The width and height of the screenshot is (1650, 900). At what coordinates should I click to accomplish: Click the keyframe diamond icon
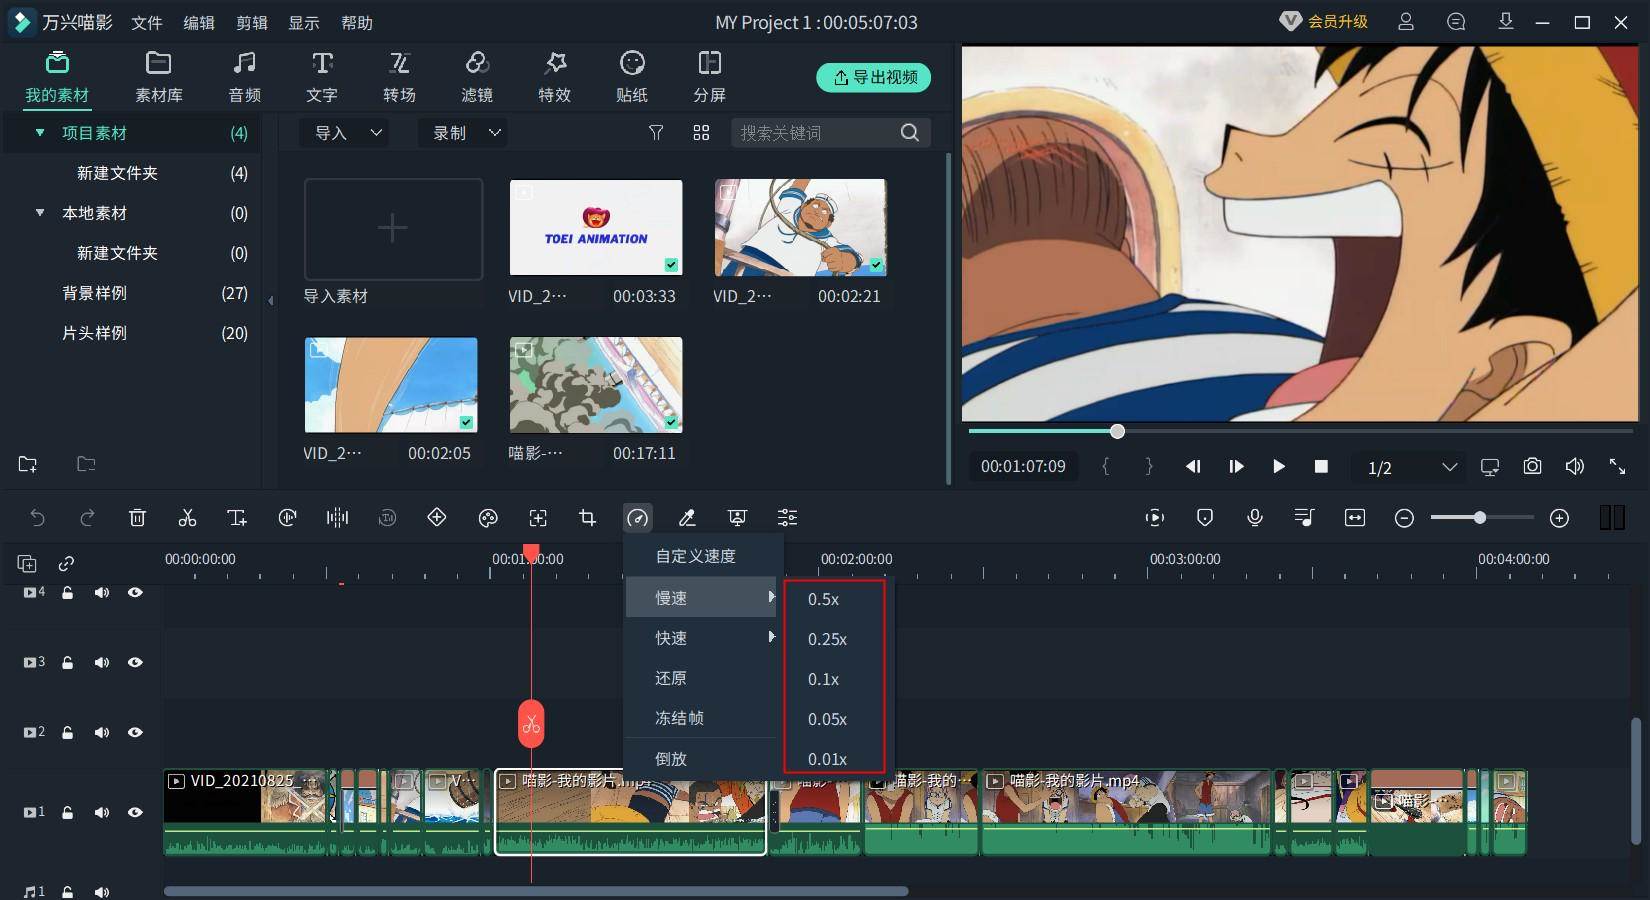point(437,517)
